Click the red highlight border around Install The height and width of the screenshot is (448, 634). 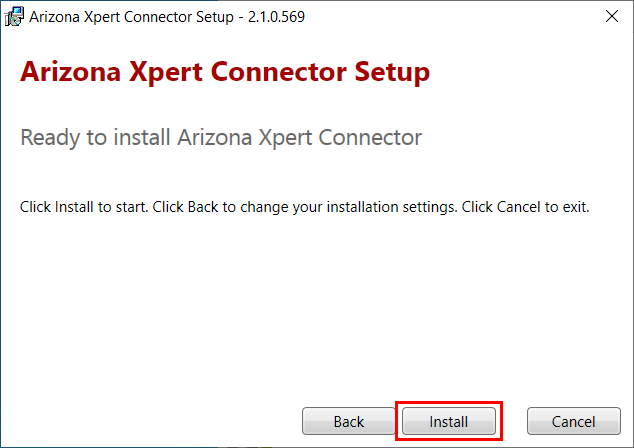click(x=449, y=403)
